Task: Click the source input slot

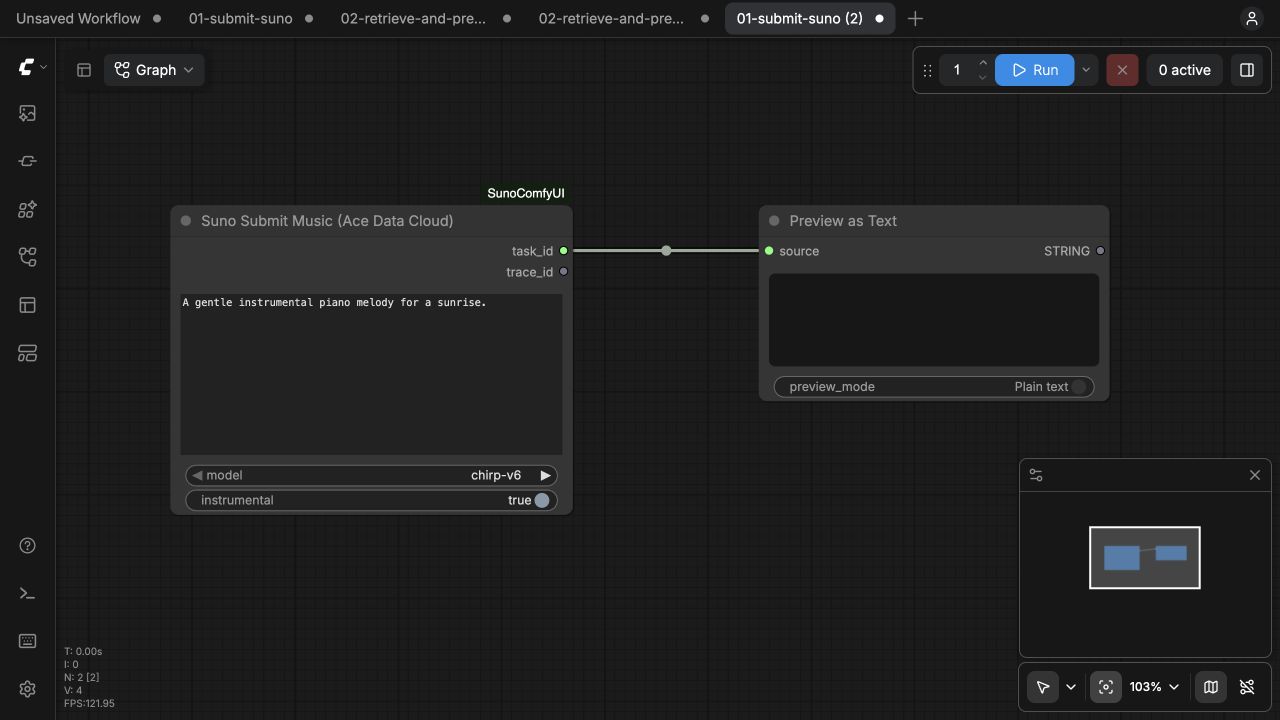Action: [769, 251]
